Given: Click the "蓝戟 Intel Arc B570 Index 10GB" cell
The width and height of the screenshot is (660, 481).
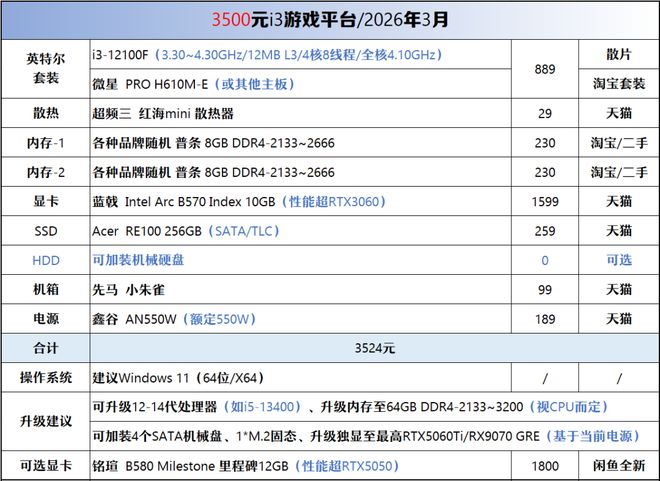Looking at the screenshot, I should pos(301,202).
